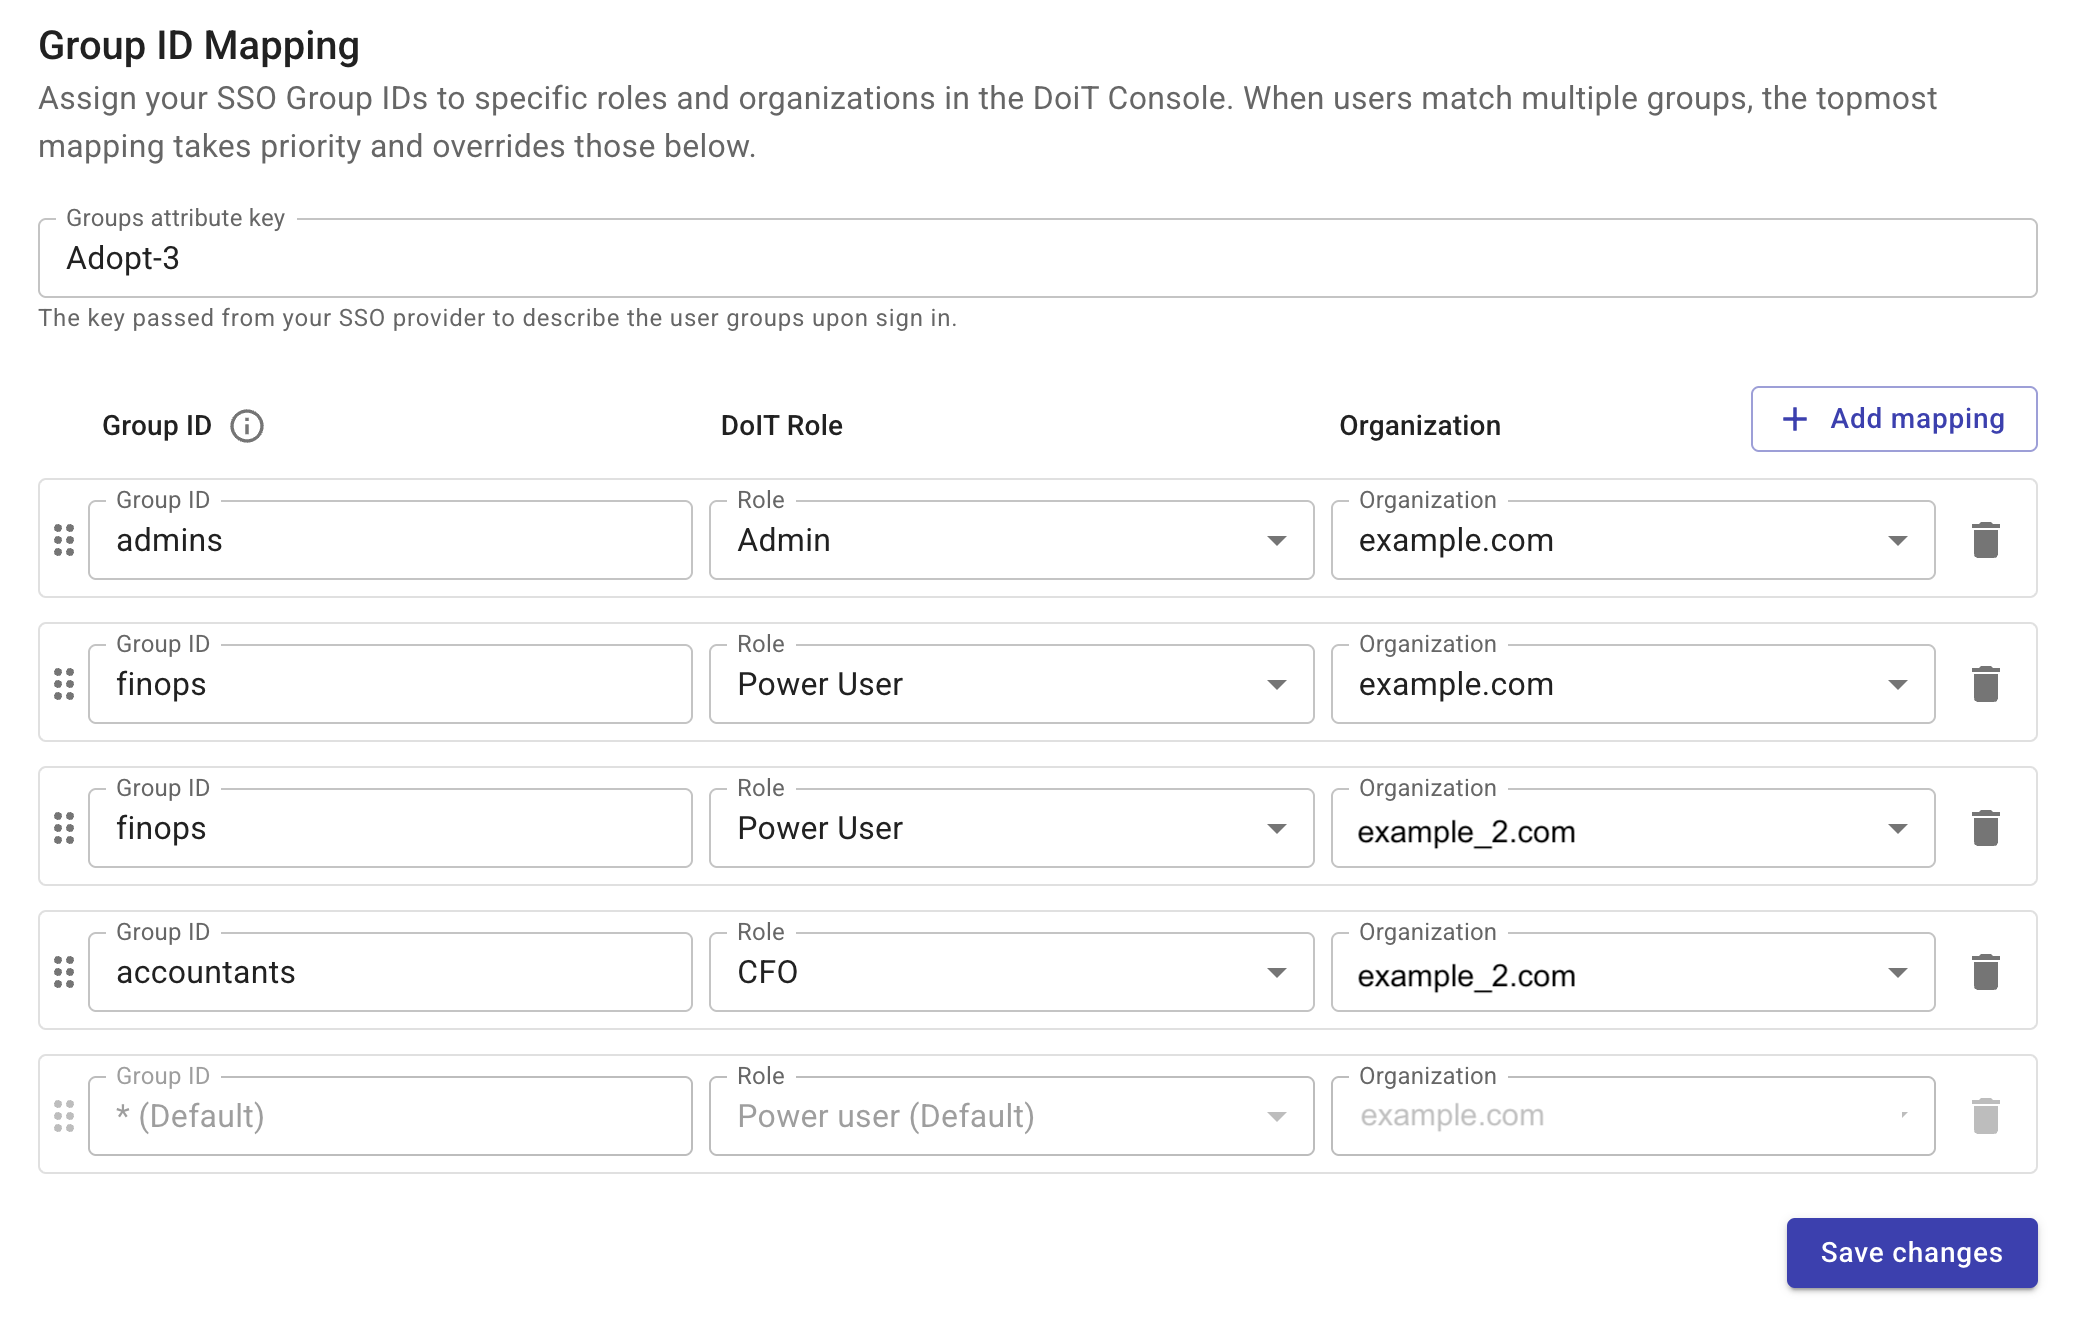The width and height of the screenshot is (2092, 1332).
Task: Click the admins Group ID field
Action: pyautogui.click(x=390, y=541)
